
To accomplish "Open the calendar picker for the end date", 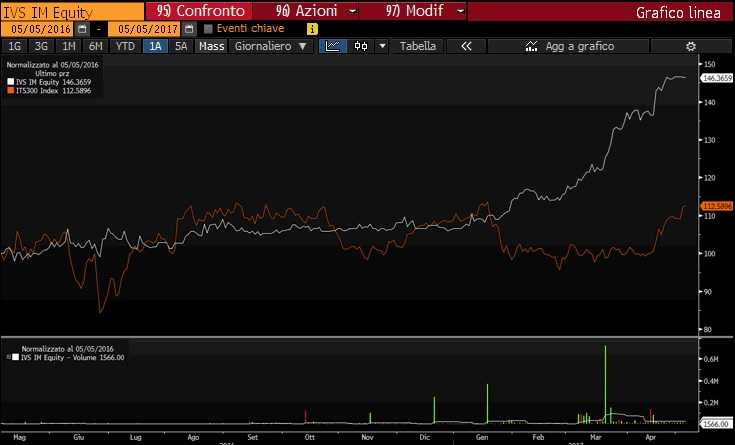I will 189,29.
